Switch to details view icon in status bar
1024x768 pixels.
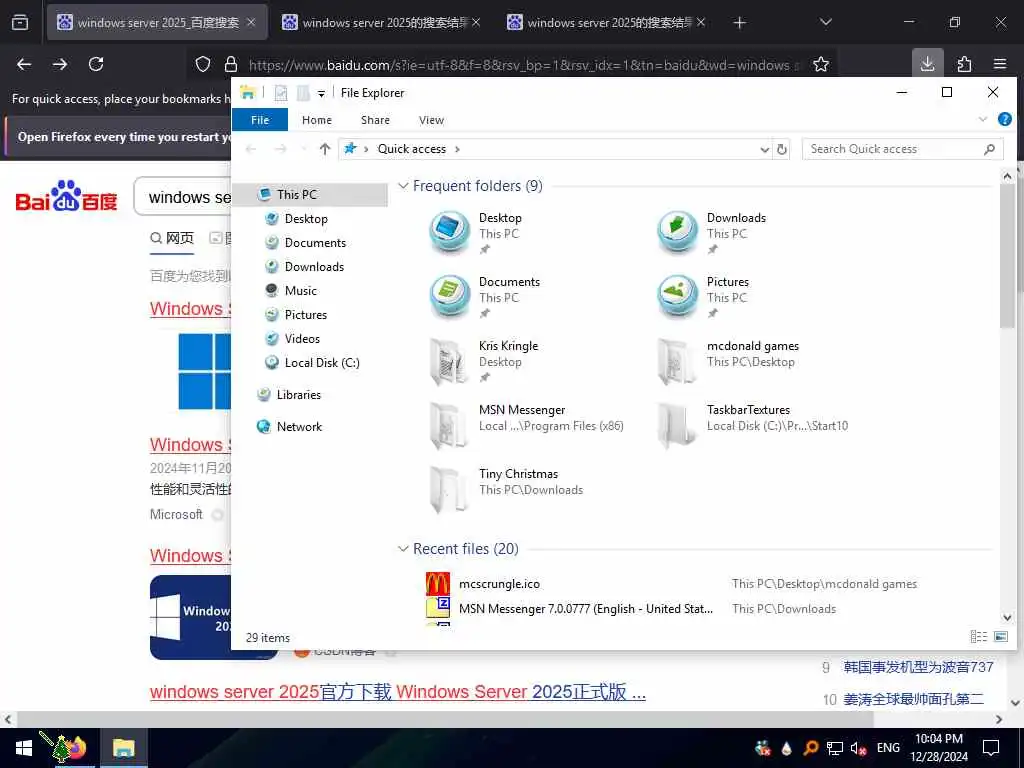coord(978,636)
